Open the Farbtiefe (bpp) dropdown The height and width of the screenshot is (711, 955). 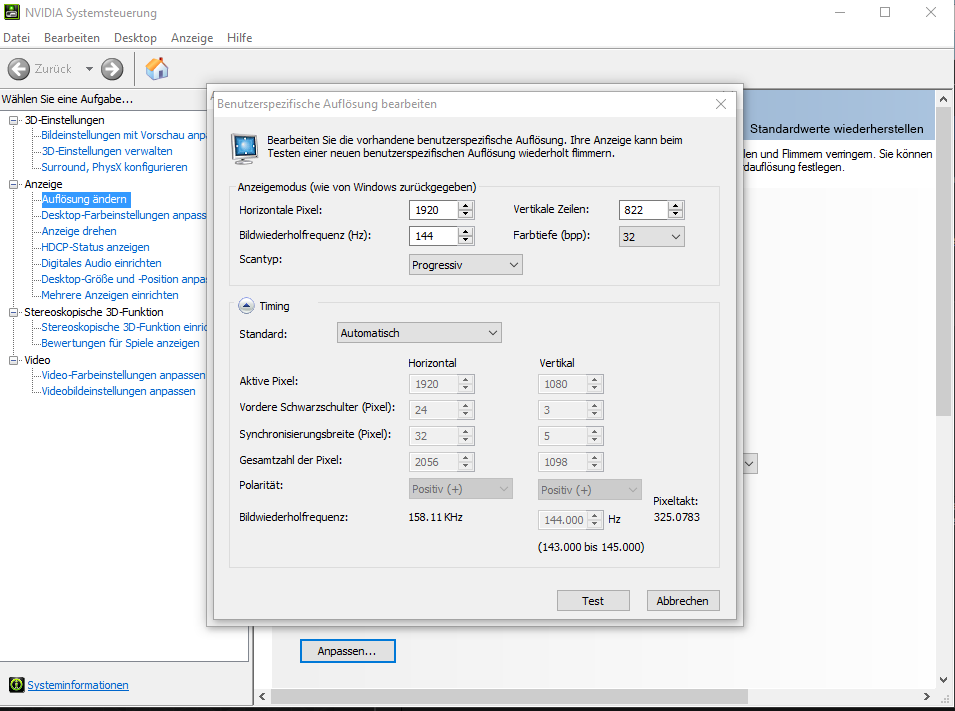pyautogui.click(x=651, y=237)
